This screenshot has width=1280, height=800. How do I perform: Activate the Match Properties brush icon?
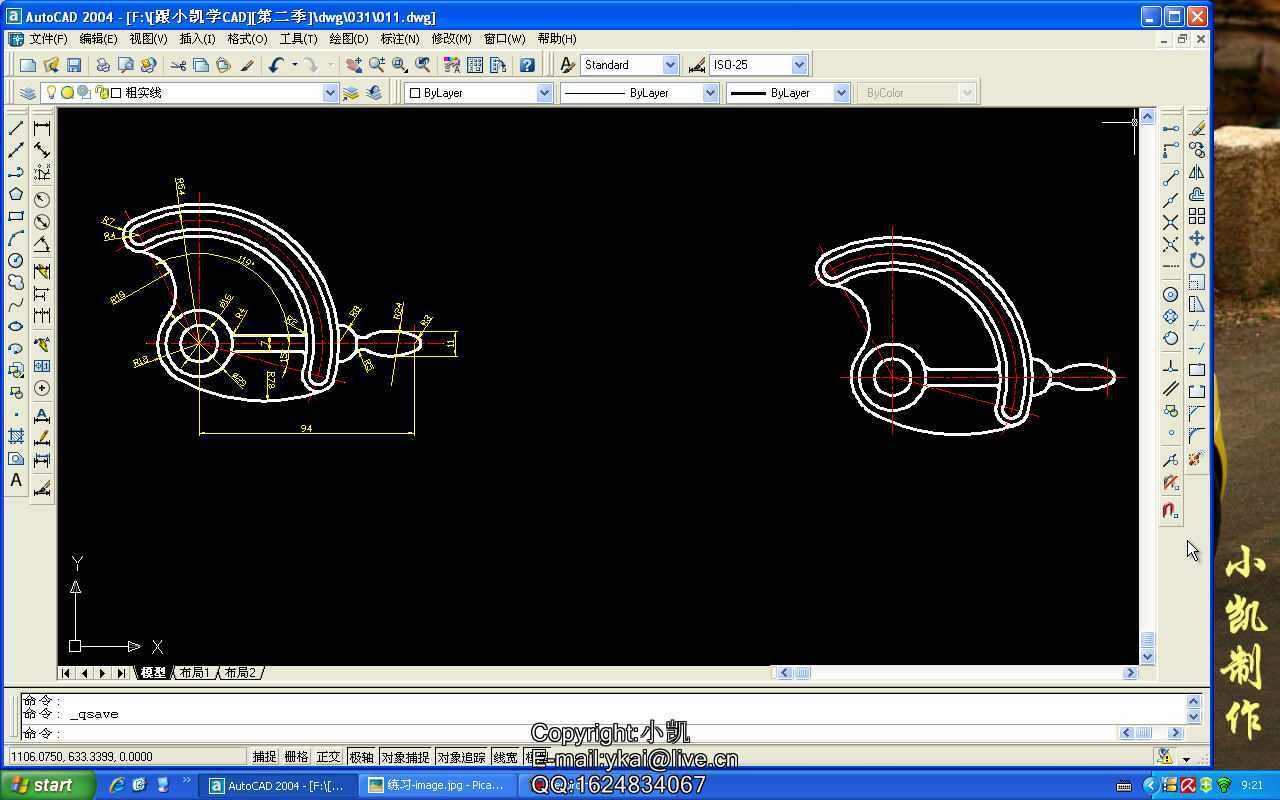coord(247,65)
